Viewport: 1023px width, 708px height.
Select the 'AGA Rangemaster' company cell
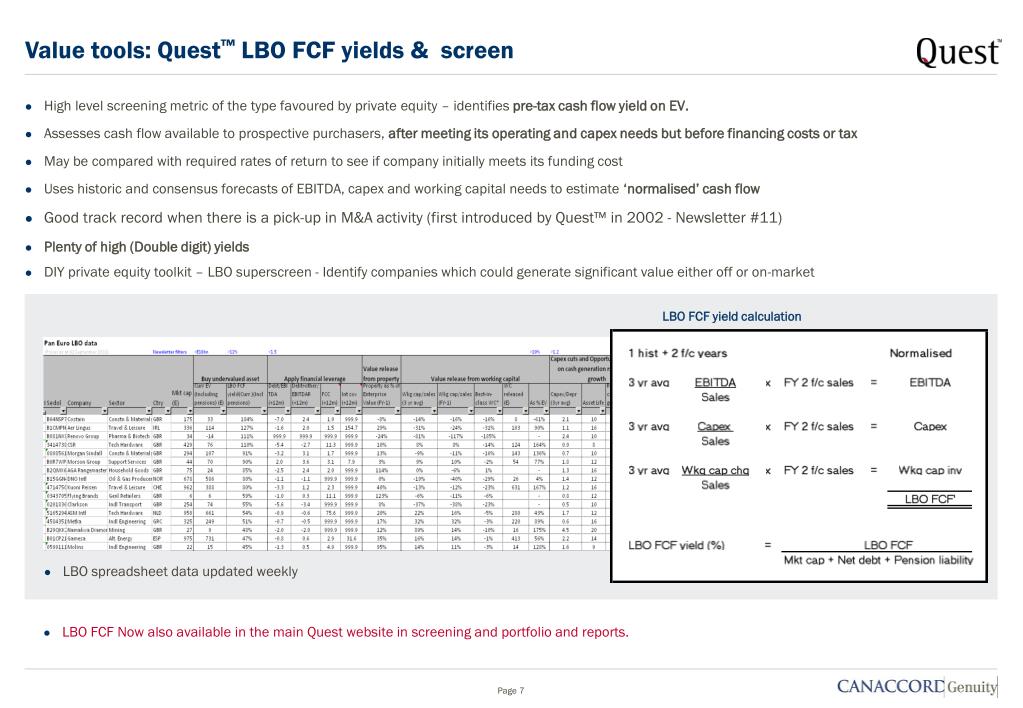(87, 470)
